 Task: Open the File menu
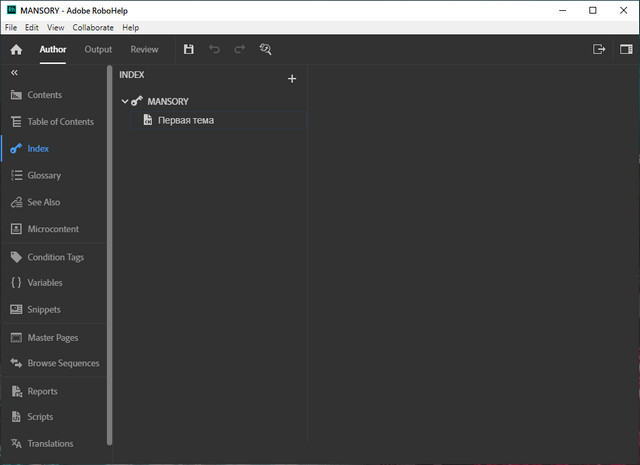pos(11,27)
